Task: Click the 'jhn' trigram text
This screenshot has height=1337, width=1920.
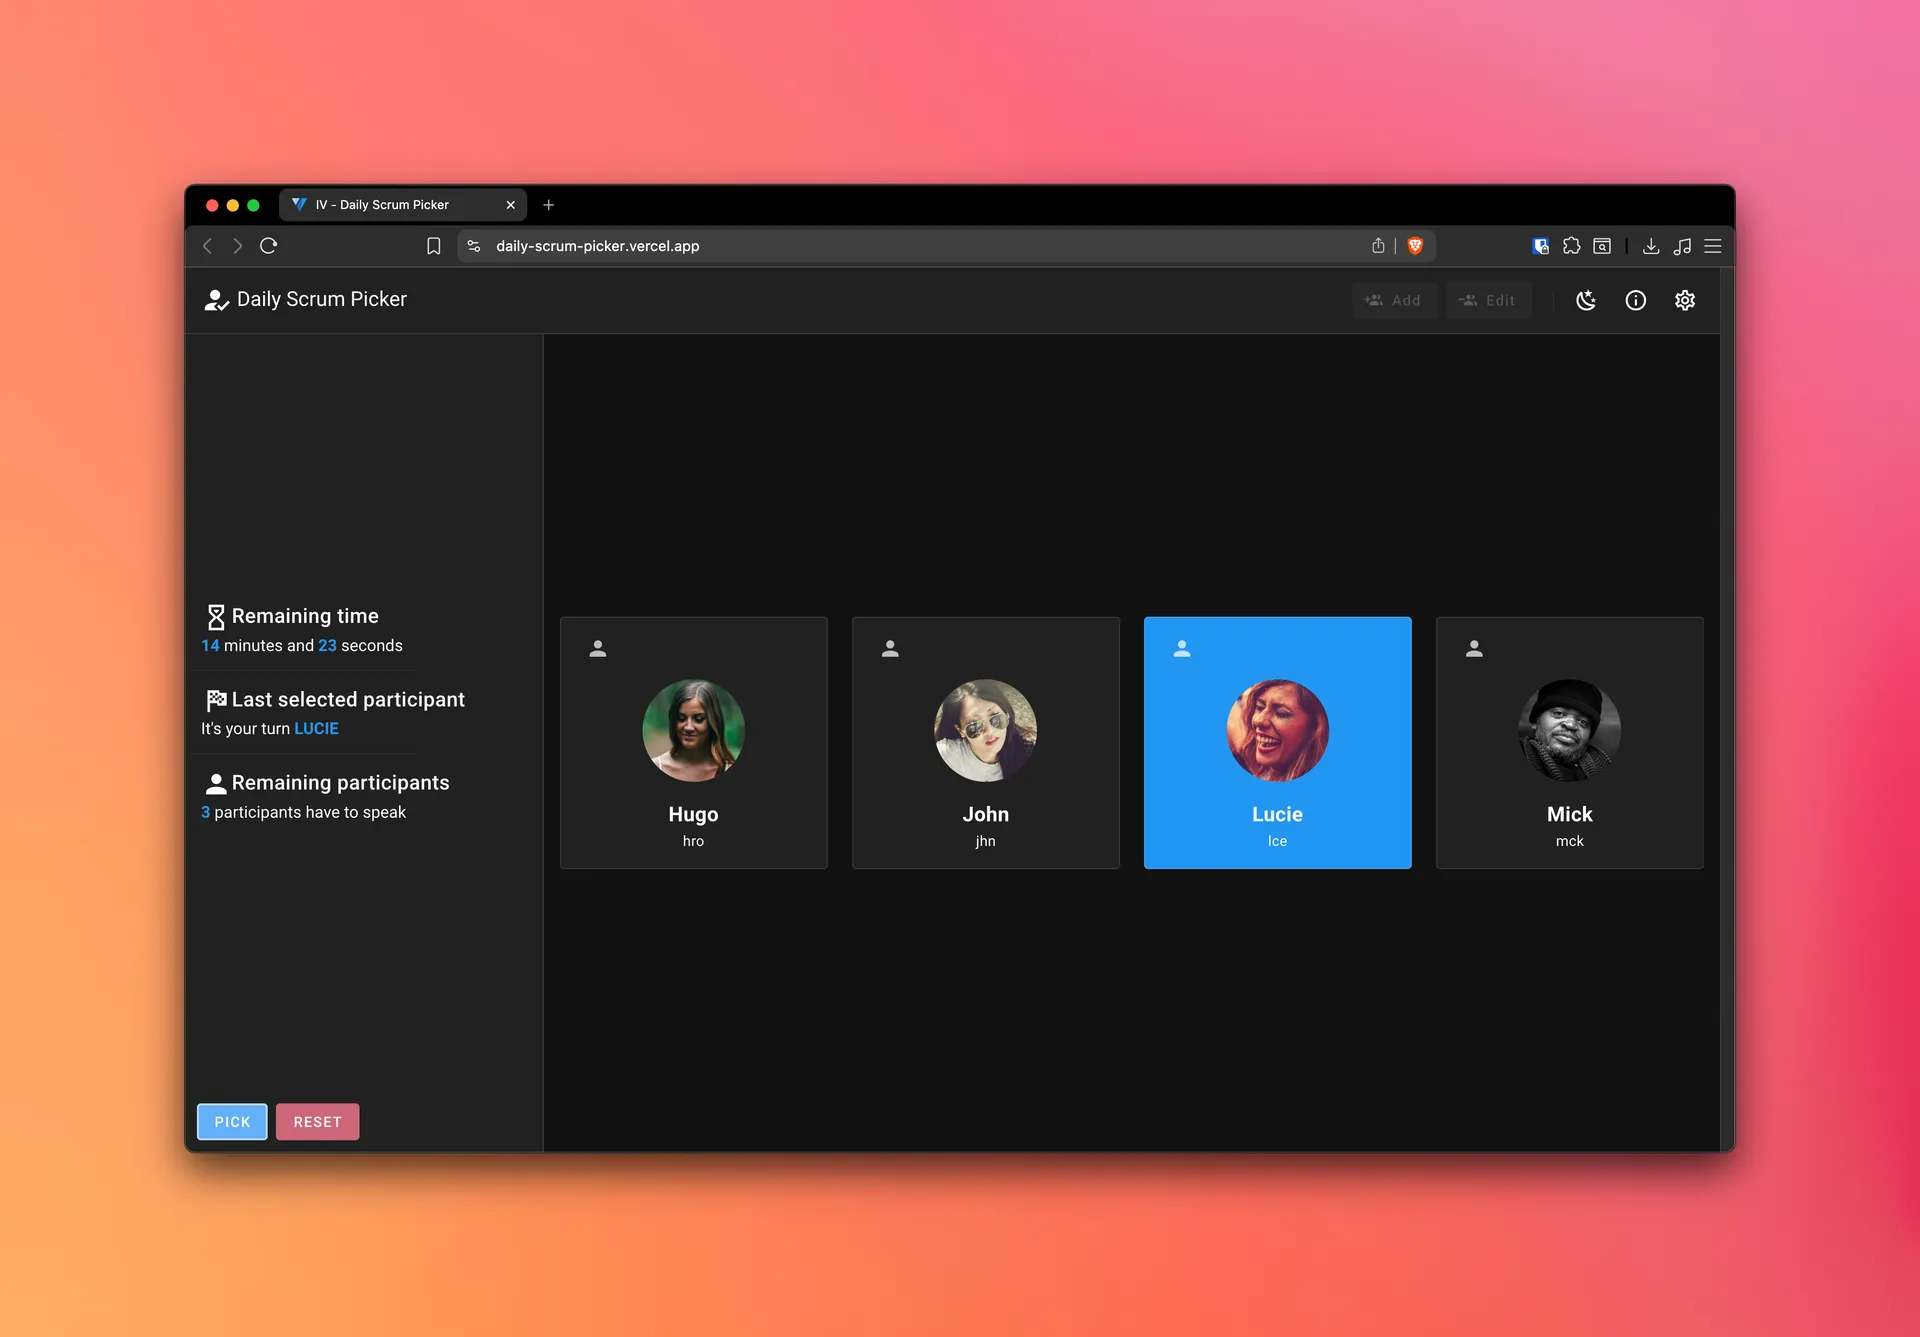Action: click(985, 841)
